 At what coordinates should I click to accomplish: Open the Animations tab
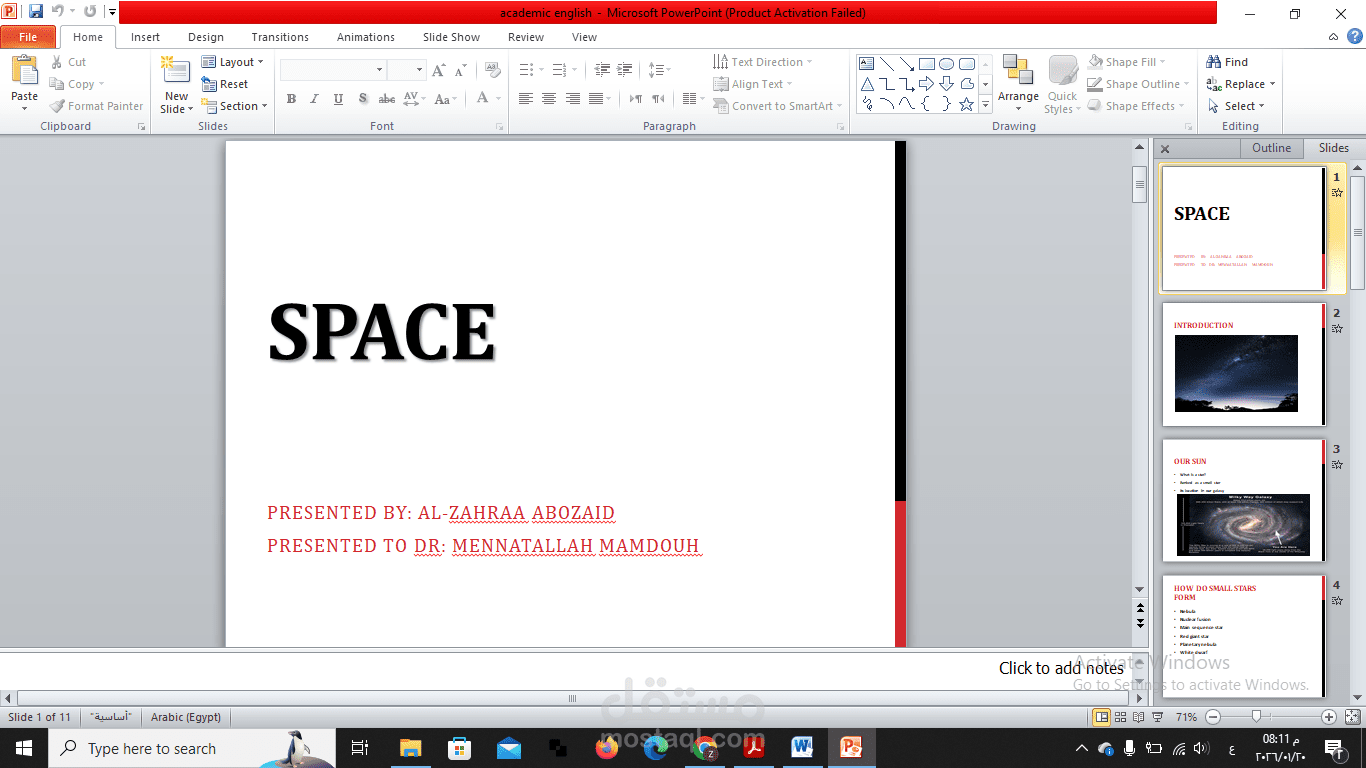coord(366,37)
